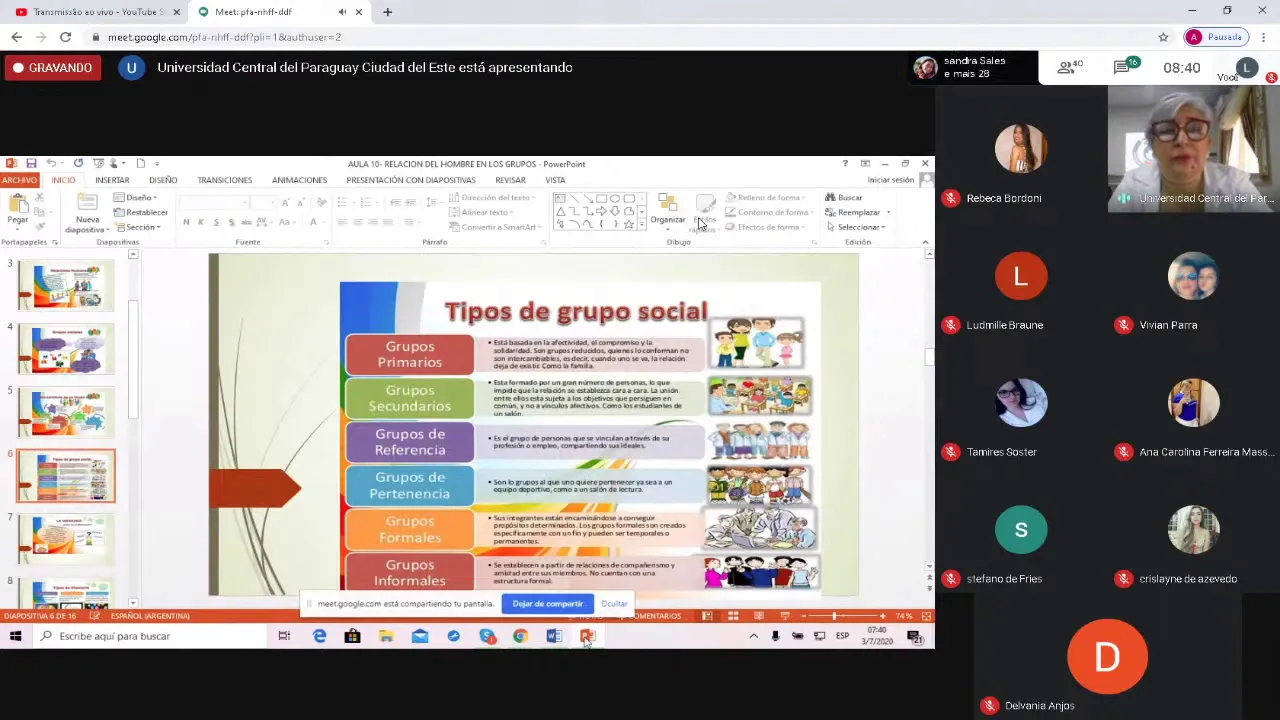This screenshot has width=1280, height=720.
Task: Click Iniciar sesión in PowerPoint
Action: click(x=890, y=180)
